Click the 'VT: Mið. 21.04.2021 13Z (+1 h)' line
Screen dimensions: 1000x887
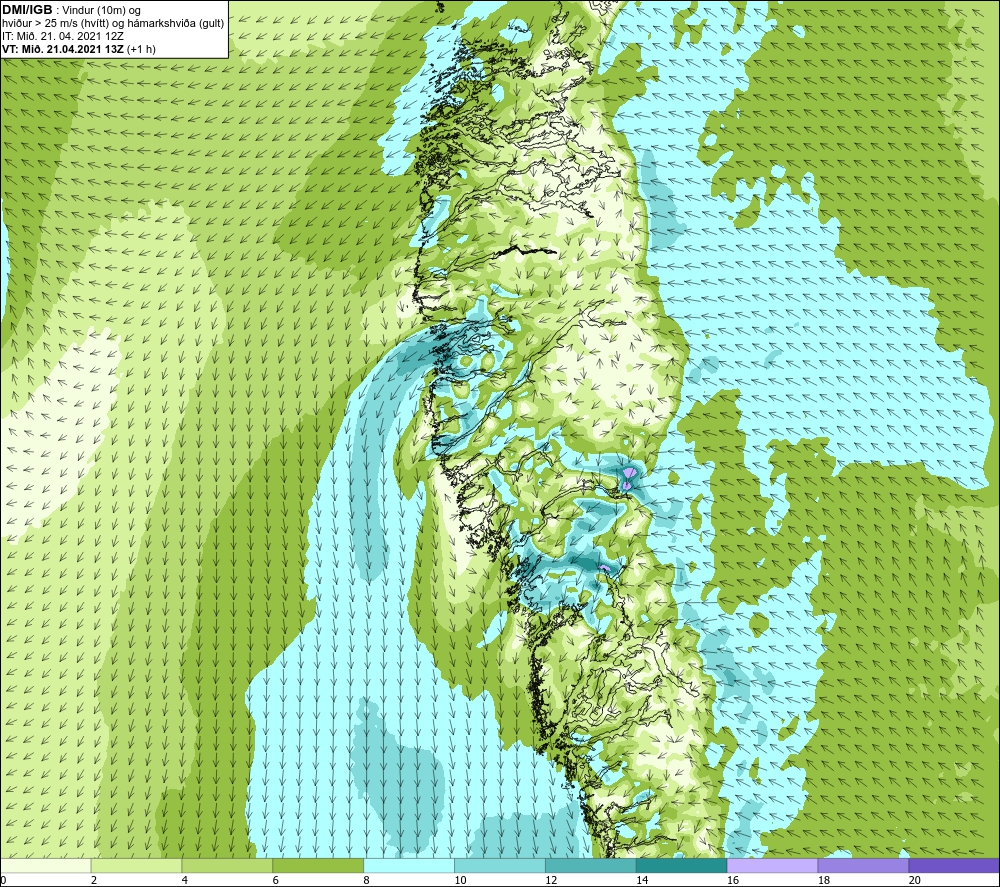(x=78, y=49)
